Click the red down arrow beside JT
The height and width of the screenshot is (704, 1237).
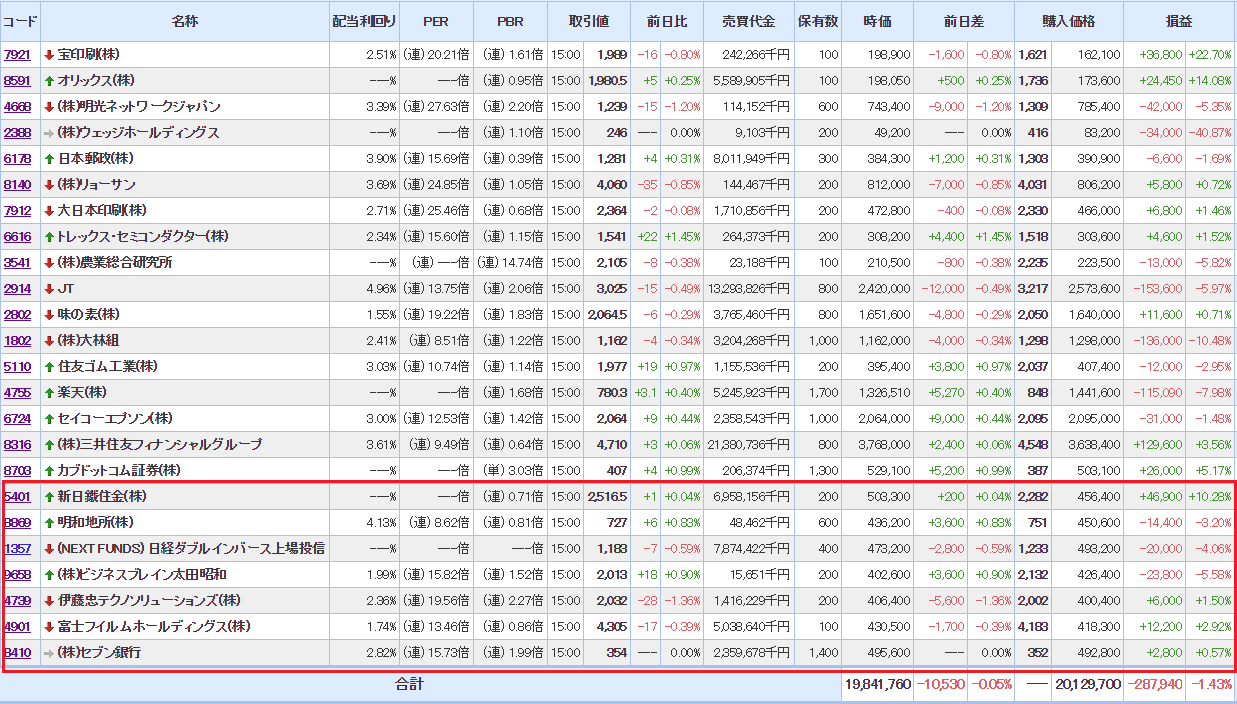49,289
